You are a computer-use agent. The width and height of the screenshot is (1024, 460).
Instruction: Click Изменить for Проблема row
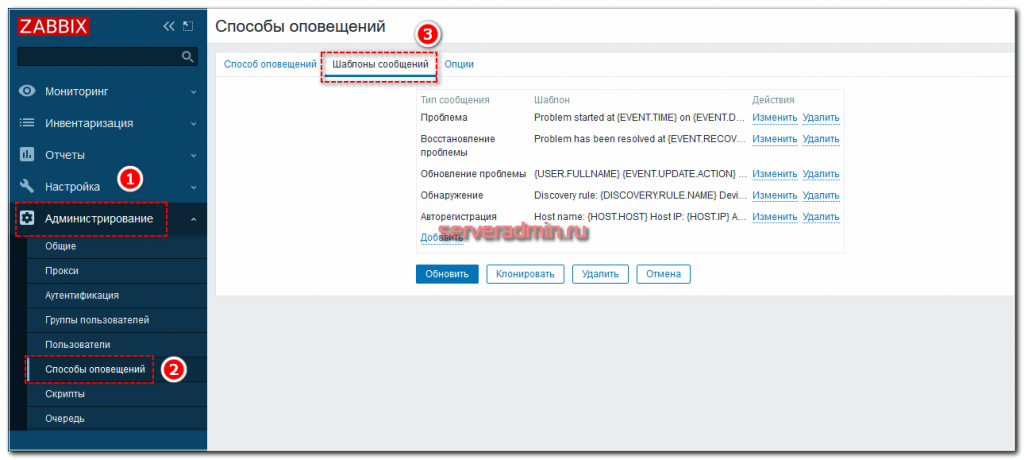[x=775, y=118]
